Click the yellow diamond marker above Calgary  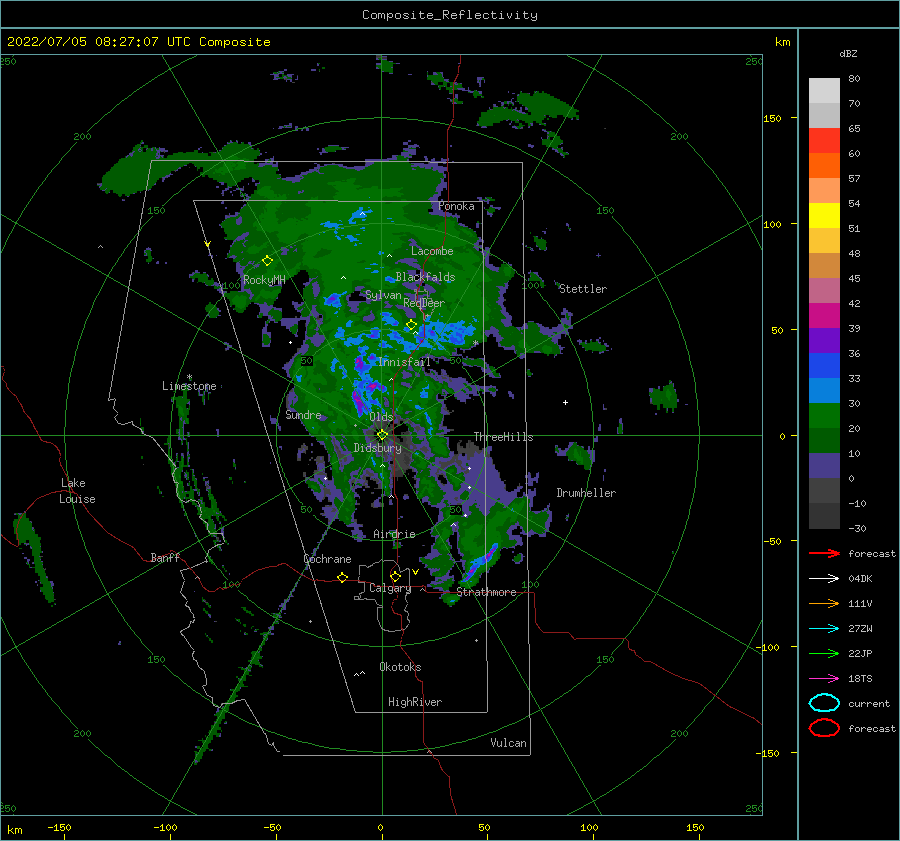(395, 576)
